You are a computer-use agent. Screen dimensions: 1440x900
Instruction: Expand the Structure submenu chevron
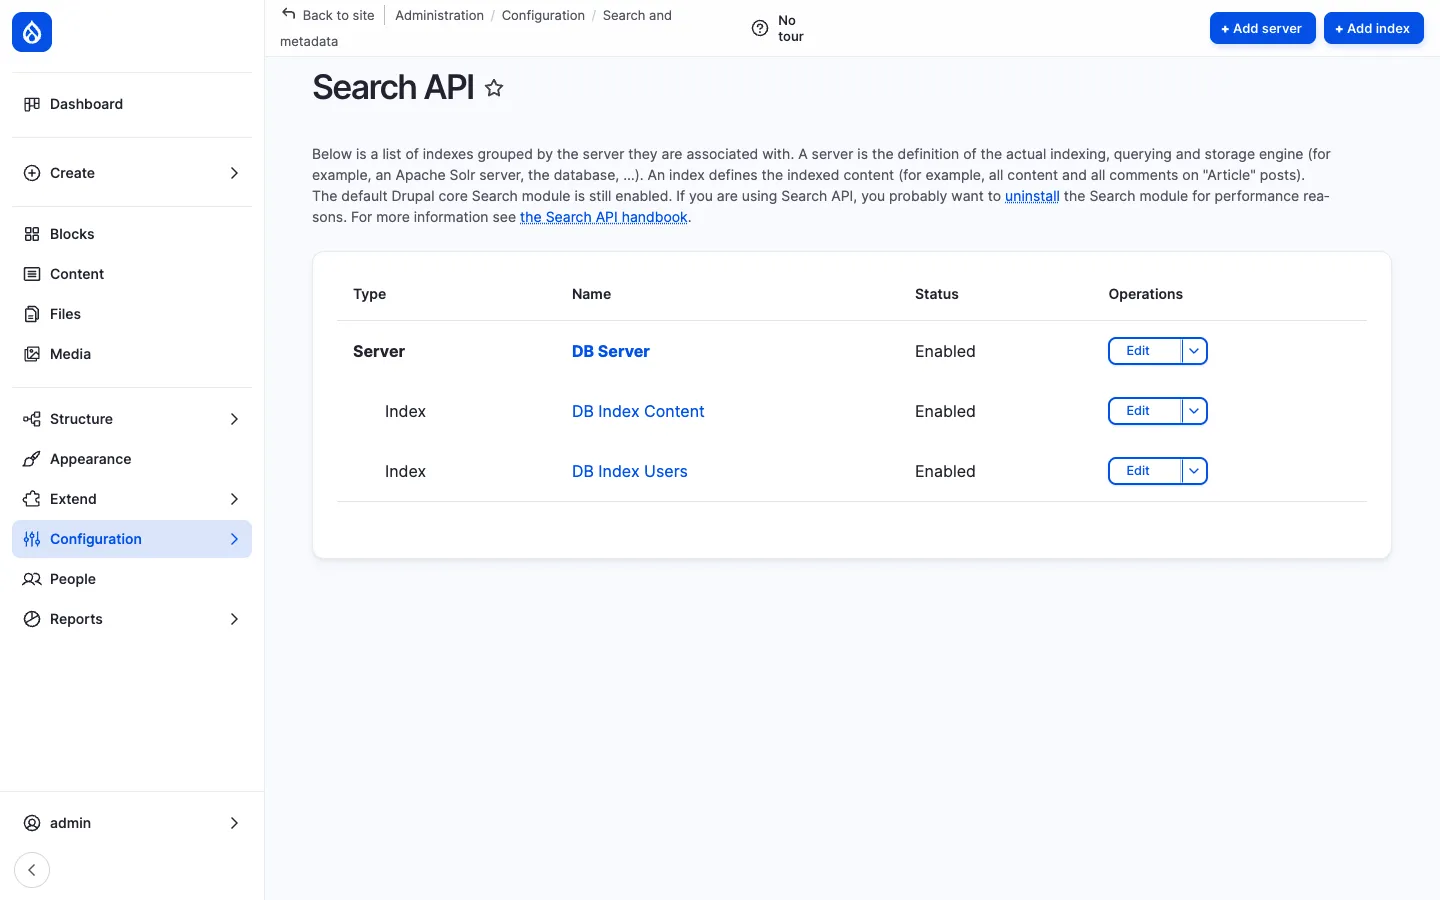pyautogui.click(x=234, y=419)
